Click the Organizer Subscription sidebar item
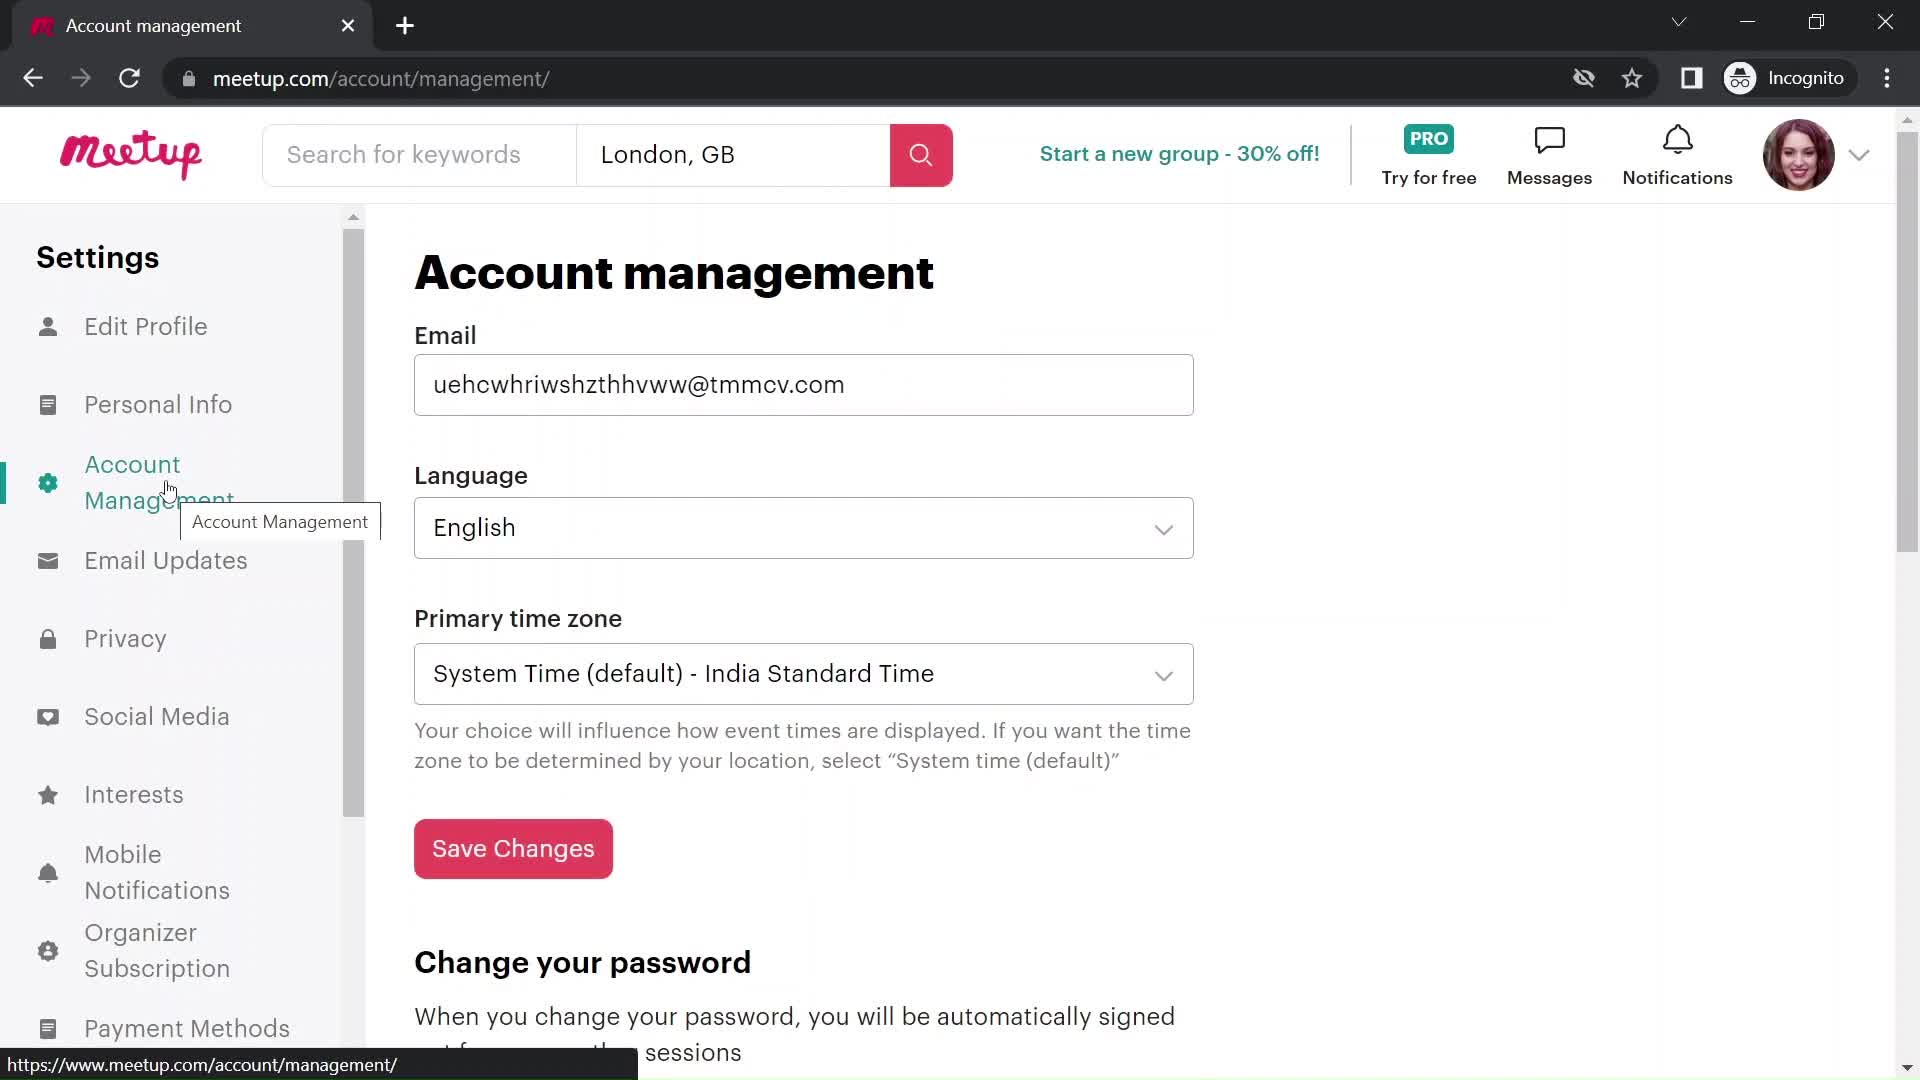This screenshot has height=1080, width=1920. (x=157, y=951)
